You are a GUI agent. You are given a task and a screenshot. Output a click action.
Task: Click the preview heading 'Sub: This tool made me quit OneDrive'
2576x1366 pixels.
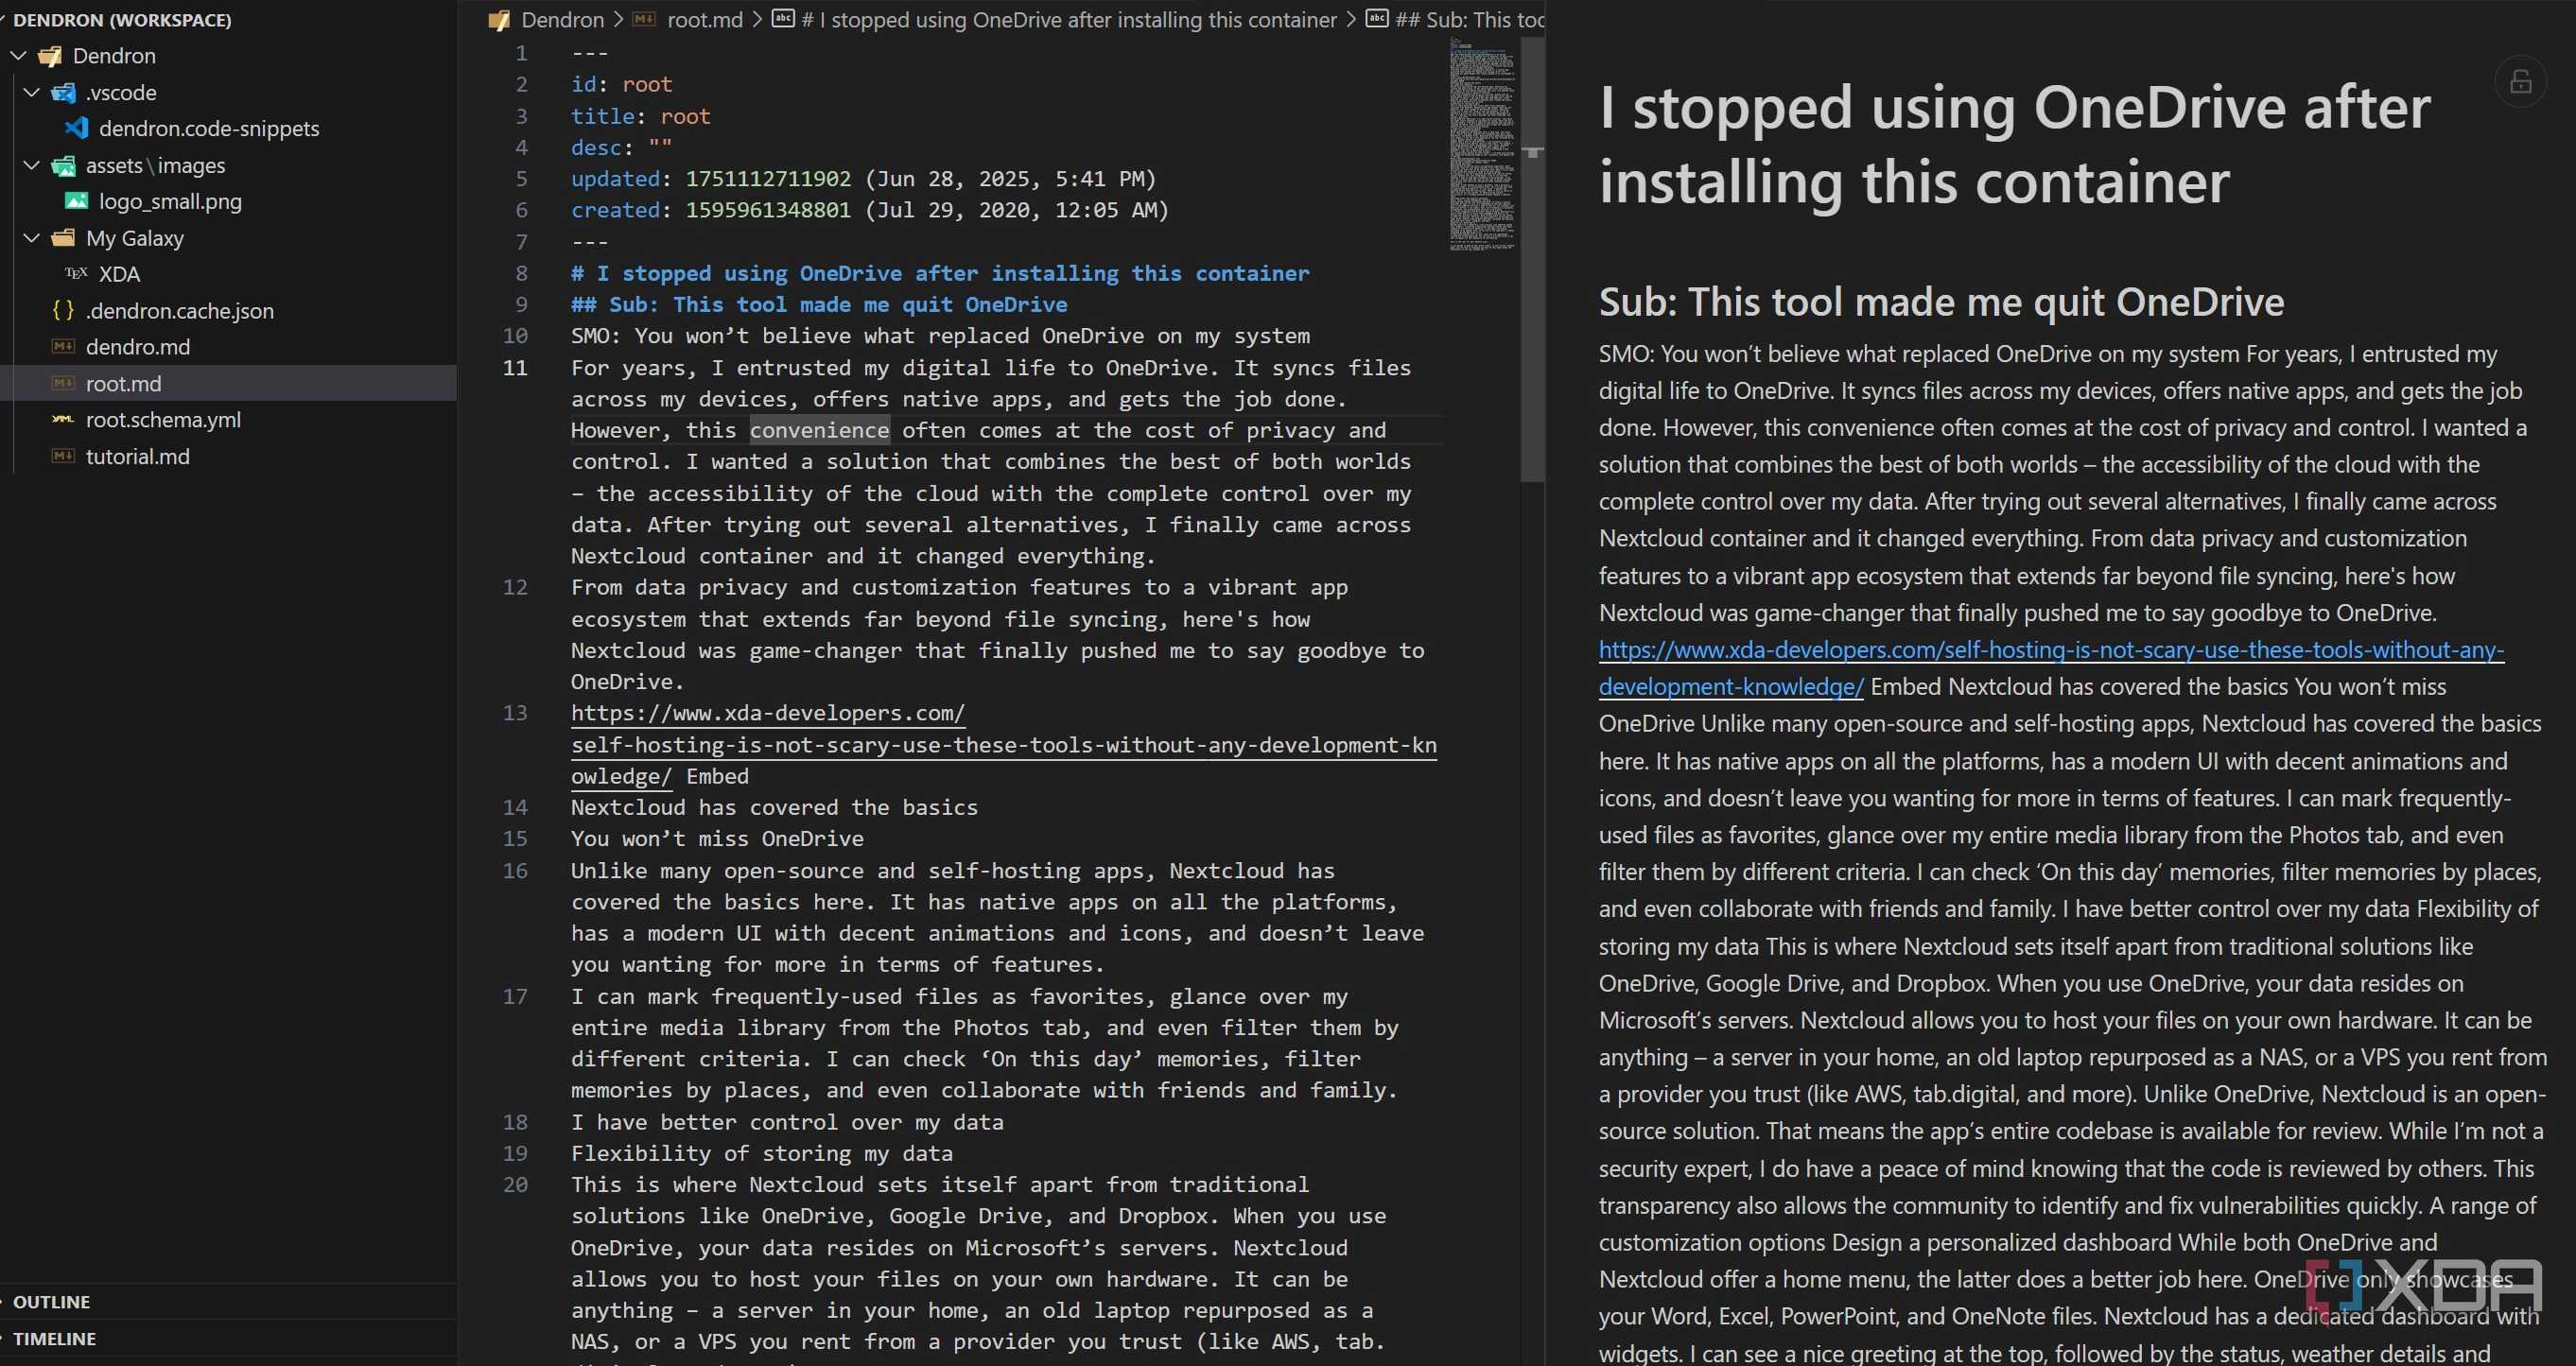tap(1941, 302)
